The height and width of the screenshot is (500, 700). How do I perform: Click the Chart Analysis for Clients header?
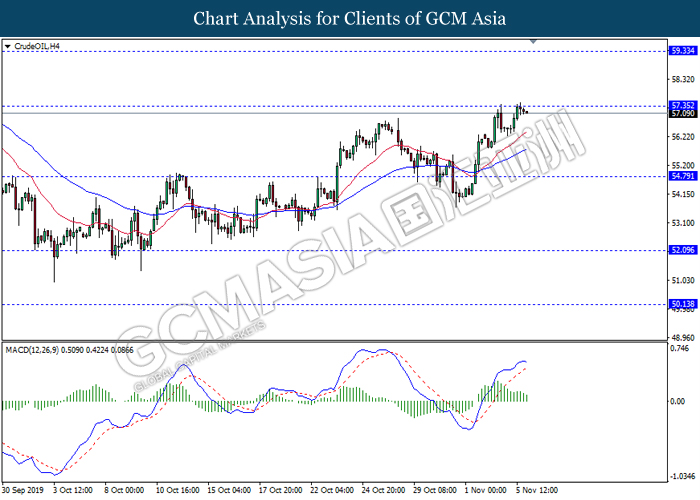pos(350,19)
